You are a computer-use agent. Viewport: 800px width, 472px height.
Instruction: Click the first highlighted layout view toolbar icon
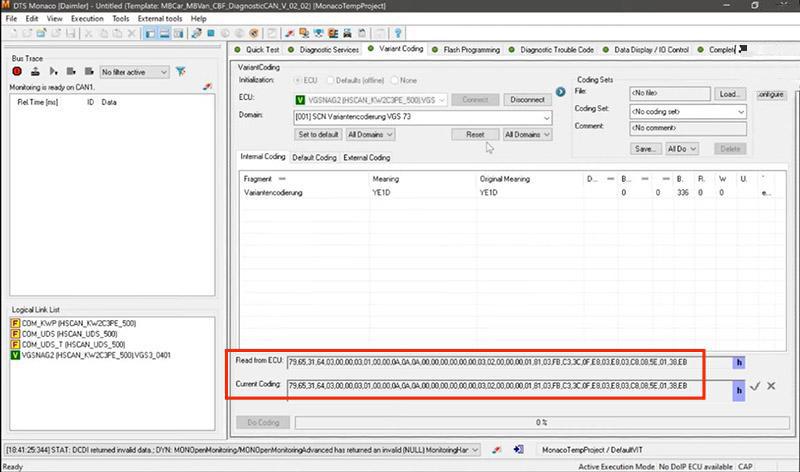pyautogui.click(x=150, y=34)
